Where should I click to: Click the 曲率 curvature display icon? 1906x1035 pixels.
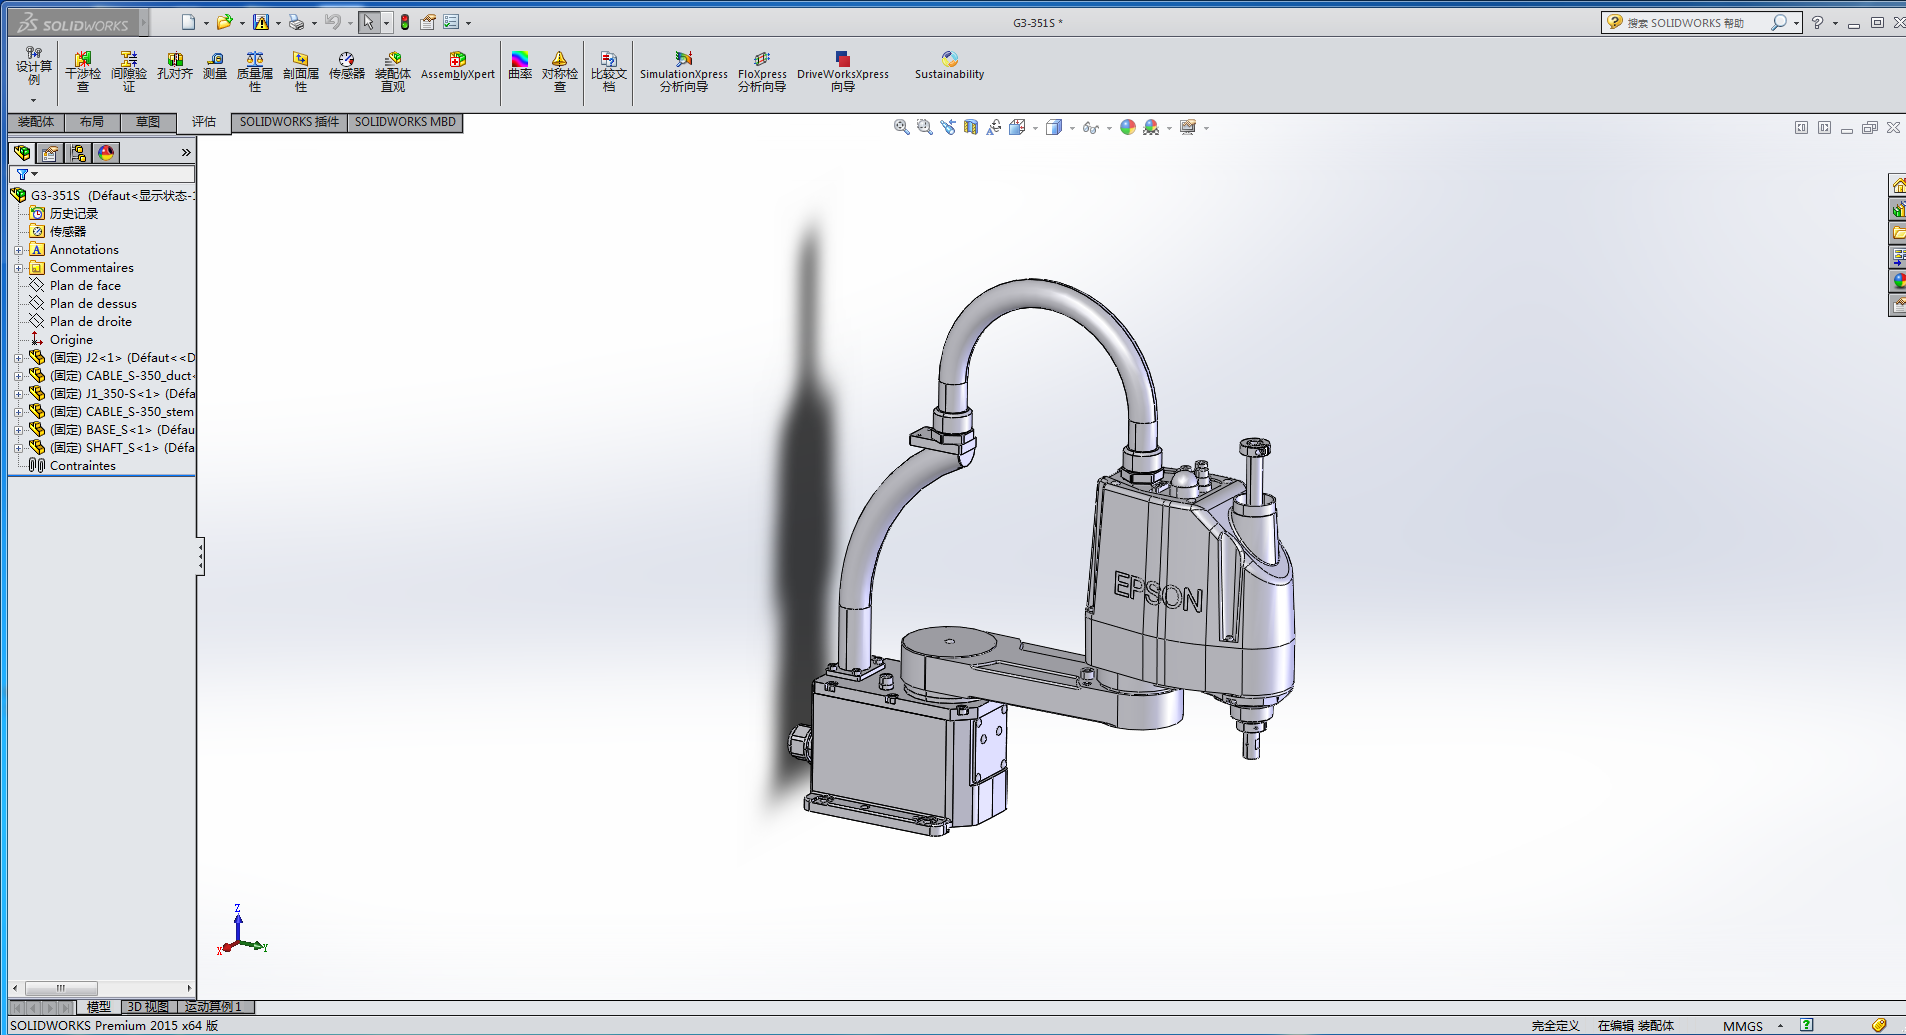click(520, 66)
